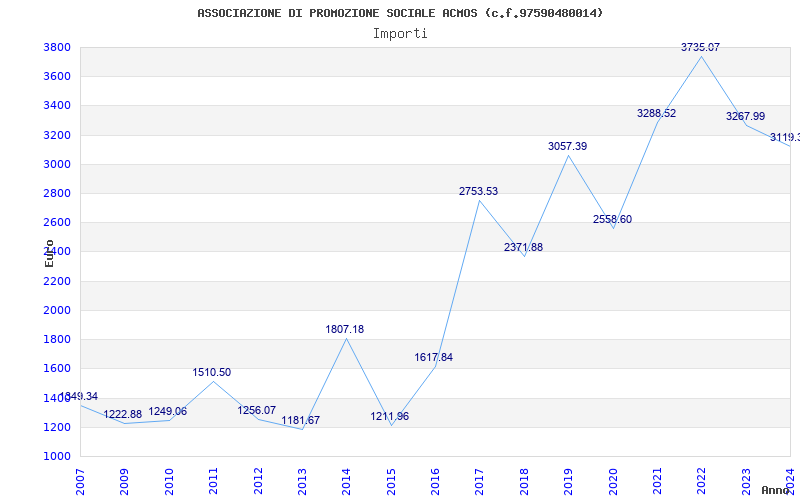Click the x-axis year 2014
Viewport: 800px width, 500px height.
[x=346, y=482]
